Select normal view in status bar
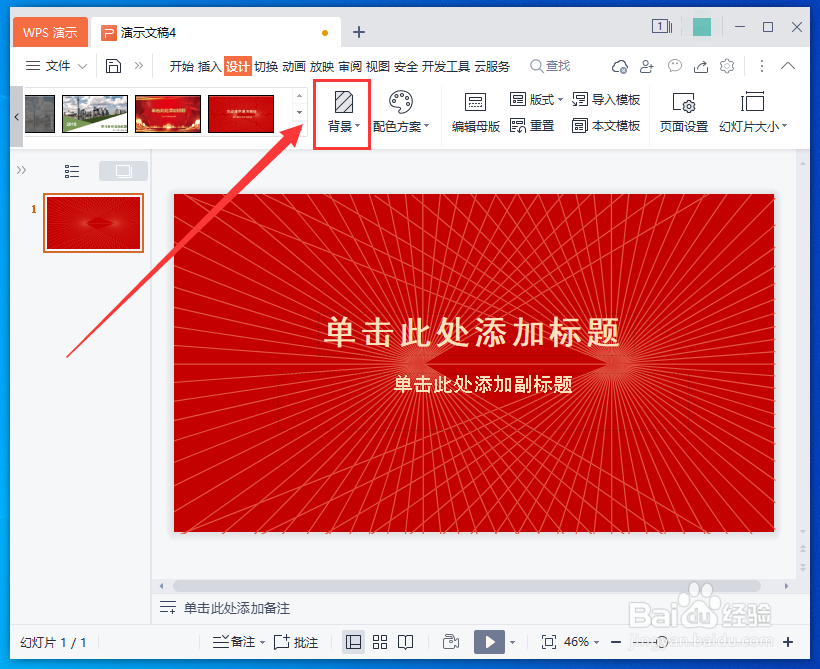 click(354, 642)
